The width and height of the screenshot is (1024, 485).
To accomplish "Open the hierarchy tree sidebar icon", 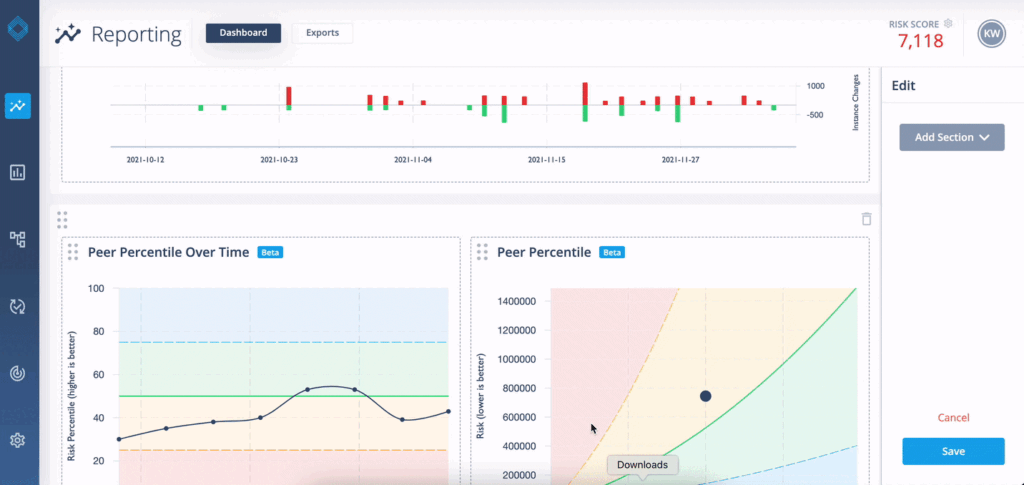I will [x=18, y=239].
